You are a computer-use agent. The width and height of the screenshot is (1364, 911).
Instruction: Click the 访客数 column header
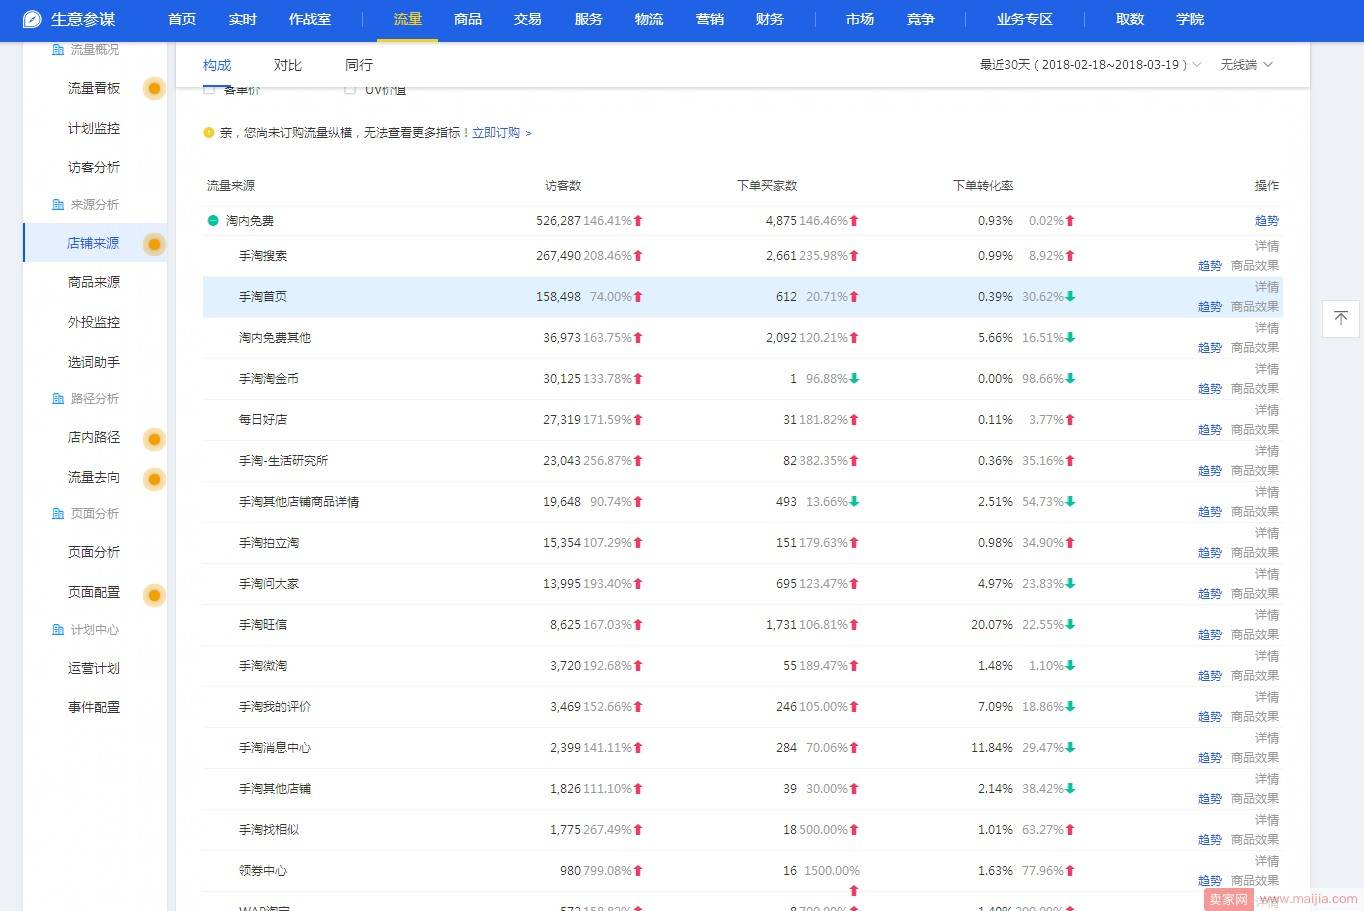[563, 186]
